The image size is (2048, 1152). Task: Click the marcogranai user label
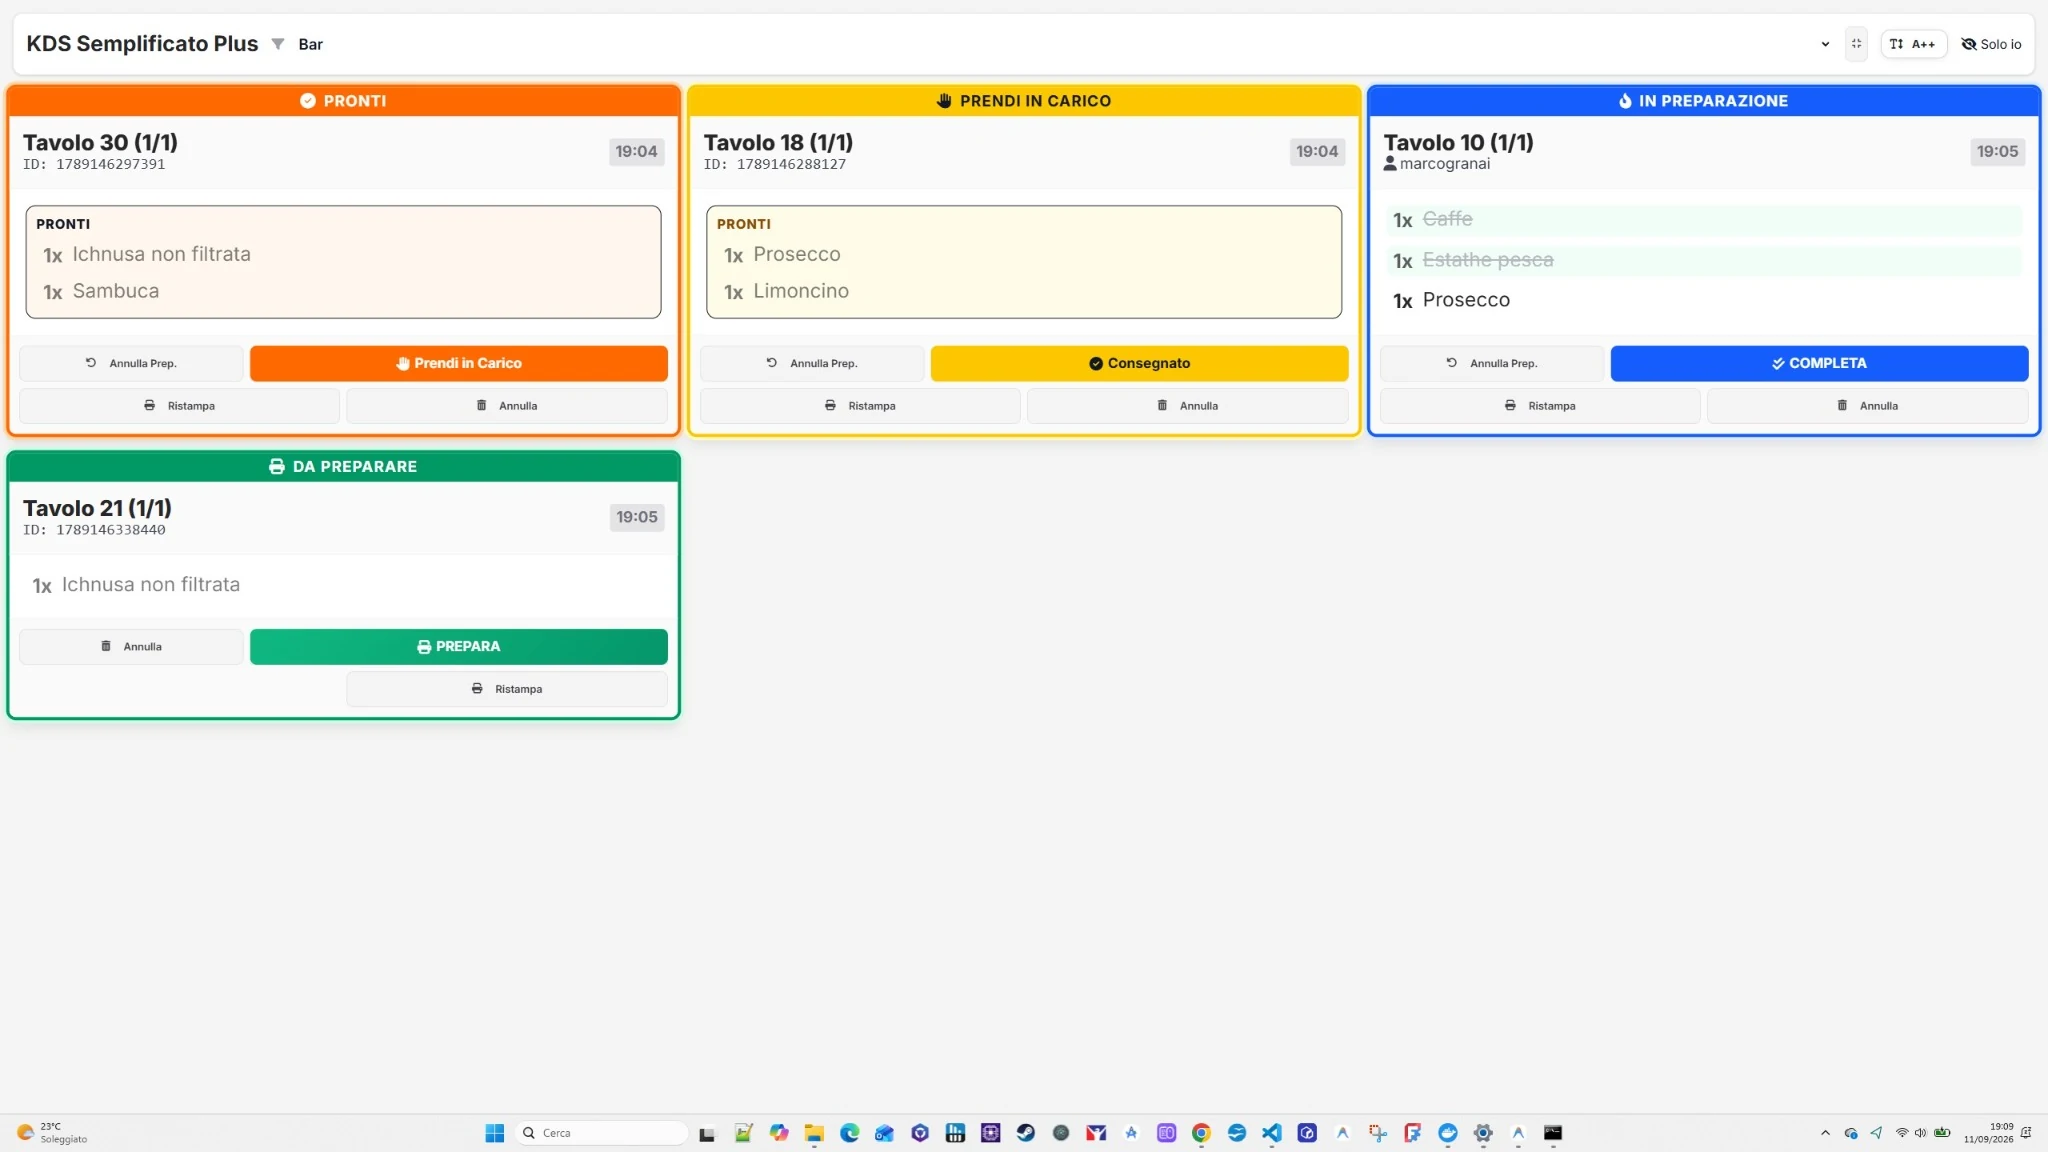pos(1437,164)
